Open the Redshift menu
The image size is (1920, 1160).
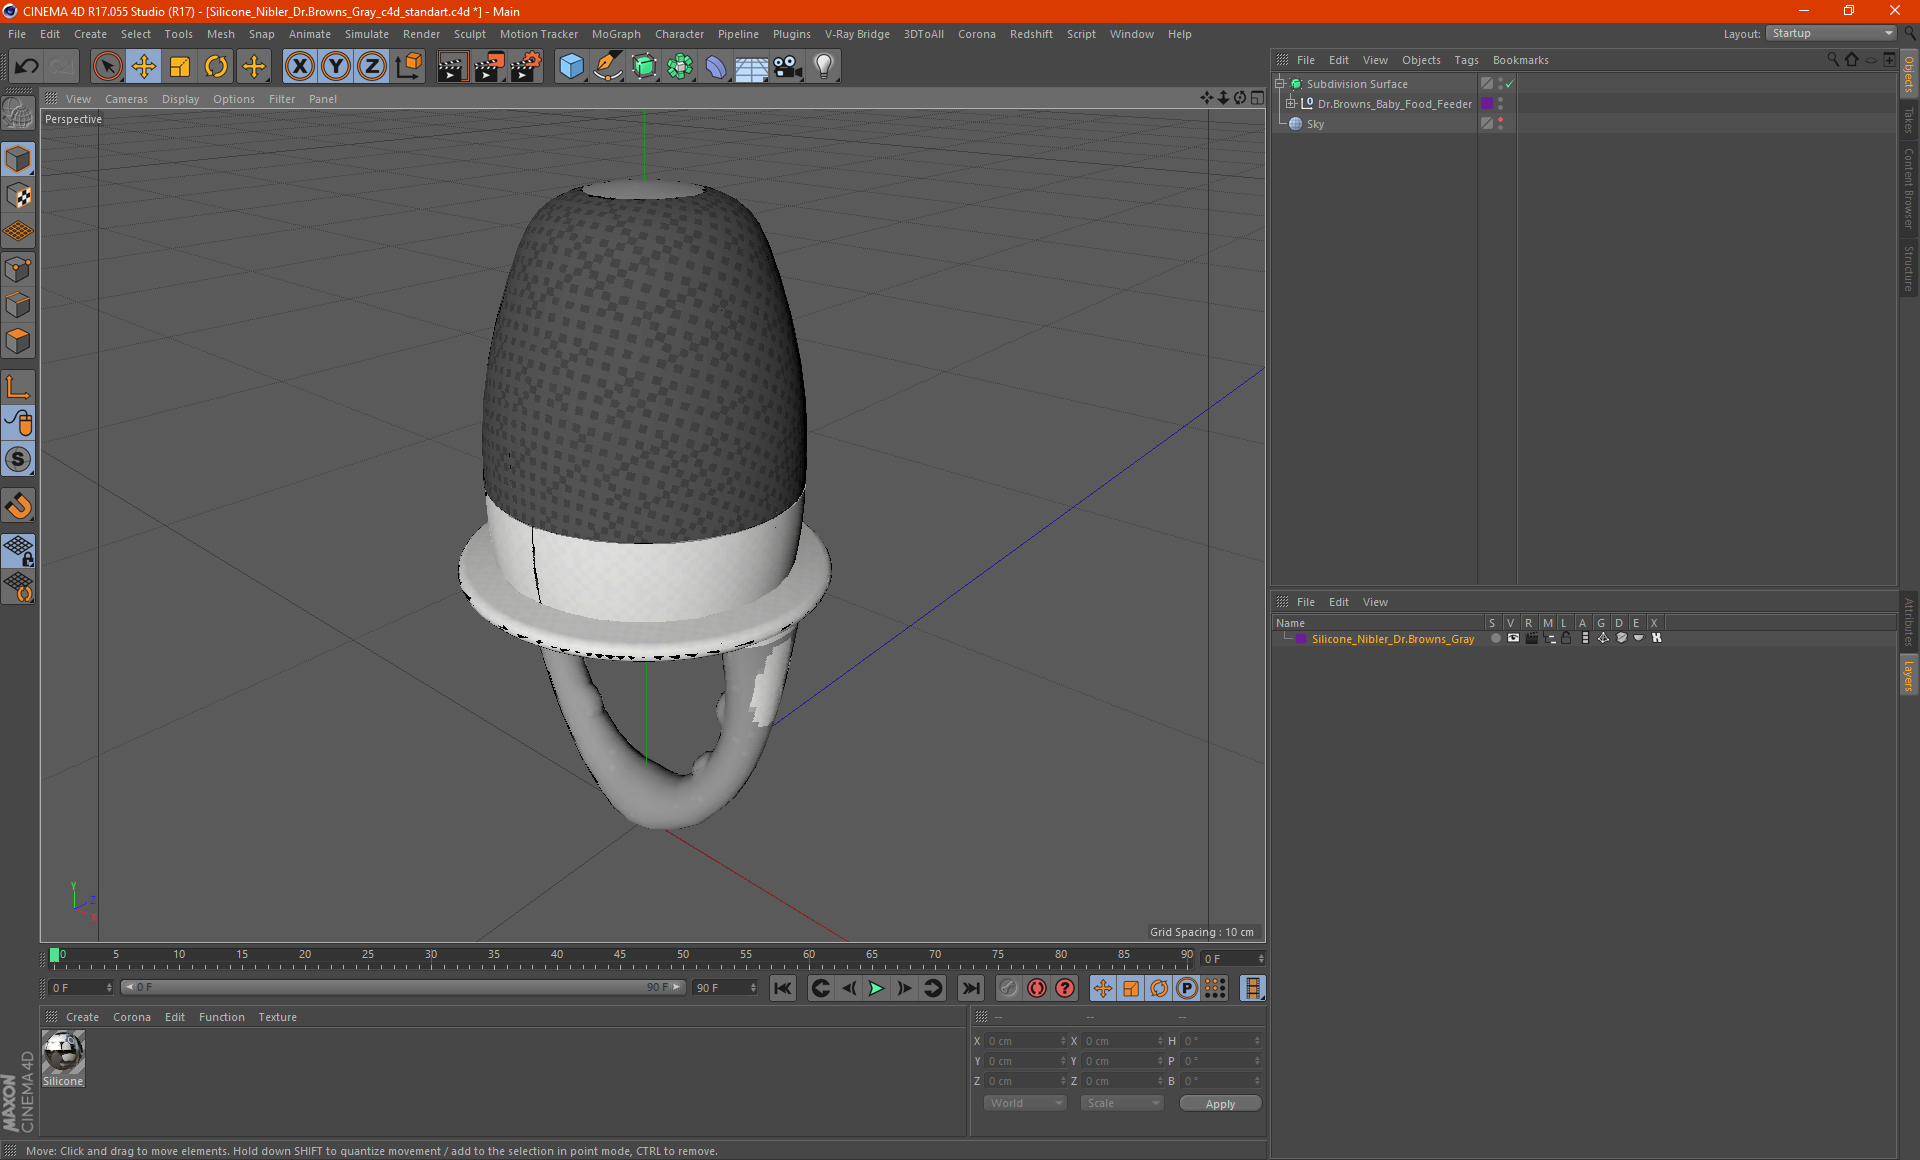click(1031, 34)
